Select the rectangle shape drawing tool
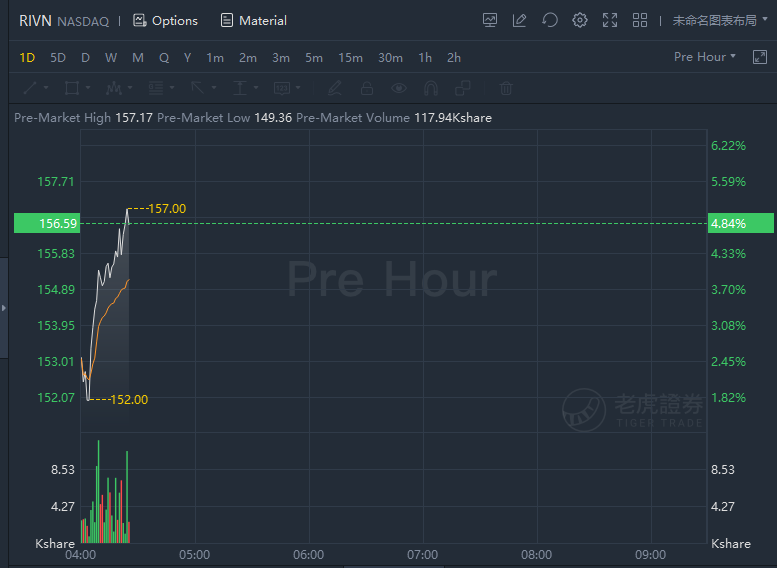 coord(72,88)
